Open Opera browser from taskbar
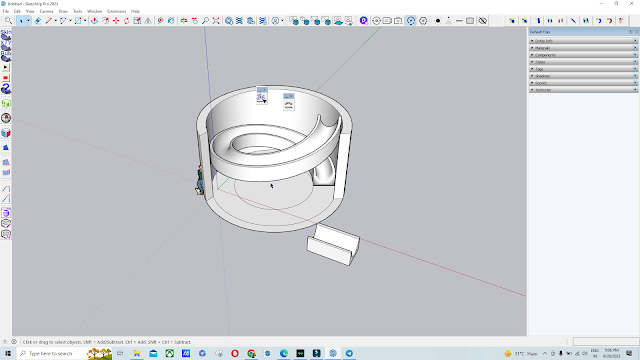 235,353
